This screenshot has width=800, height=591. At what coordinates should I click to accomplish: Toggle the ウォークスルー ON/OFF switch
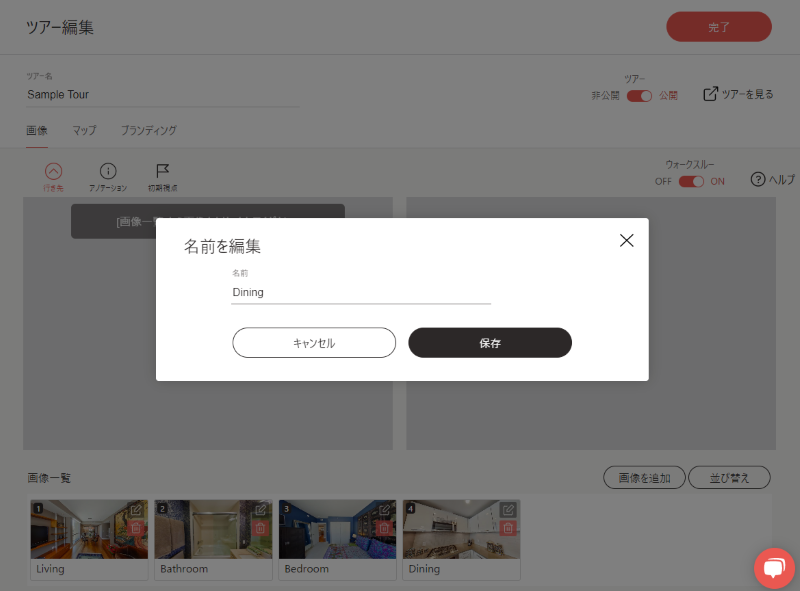tap(691, 182)
